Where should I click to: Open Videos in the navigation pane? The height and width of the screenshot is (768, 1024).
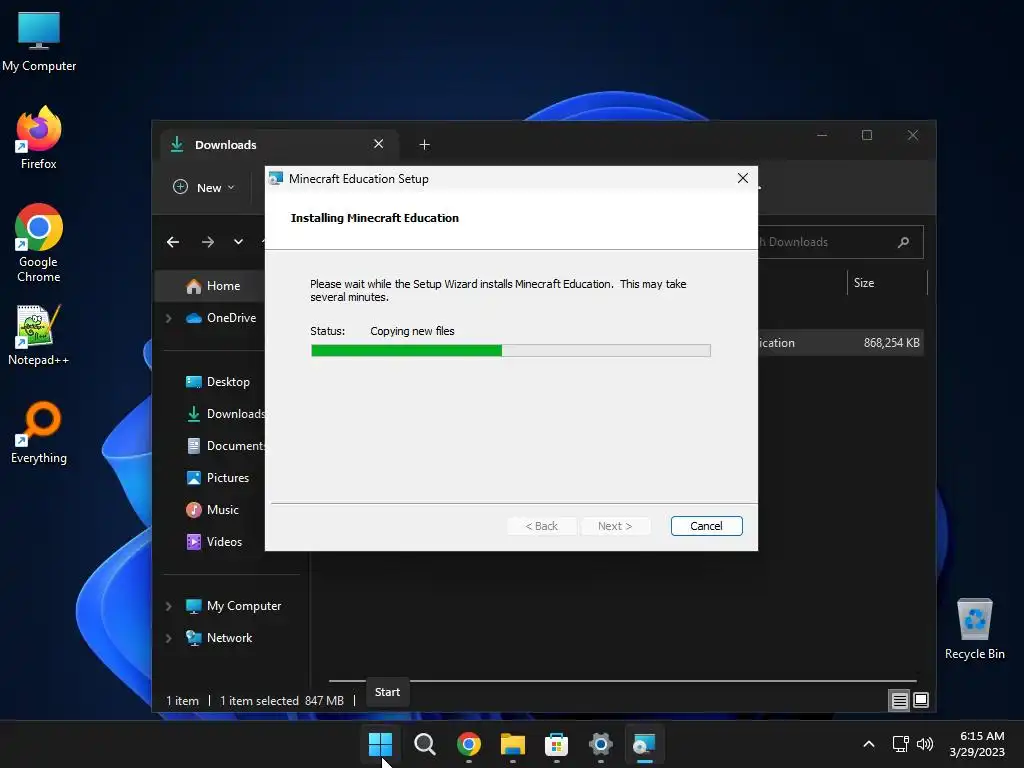click(x=214, y=542)
